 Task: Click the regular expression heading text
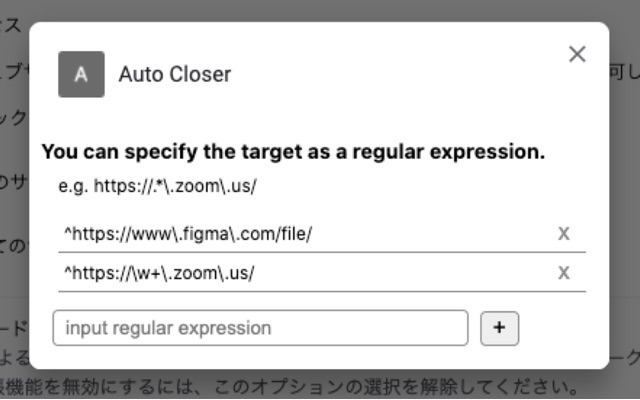pos(293,153)
